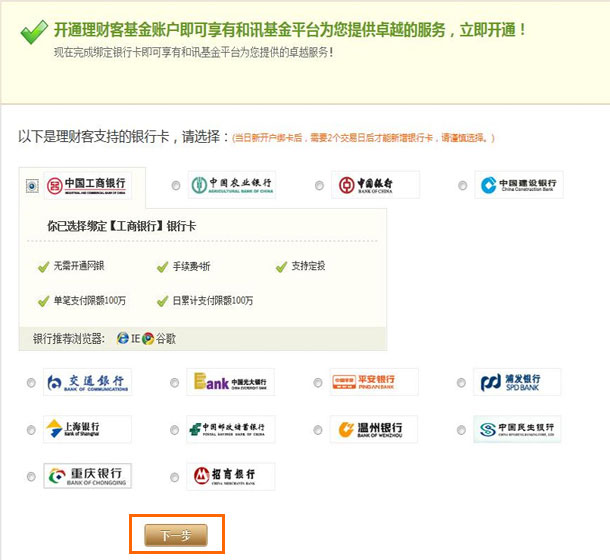The height and width of the screenshot is (560, 610).
Task: Select the 交通银行 radio button
Action: click(x=31, y=383)
